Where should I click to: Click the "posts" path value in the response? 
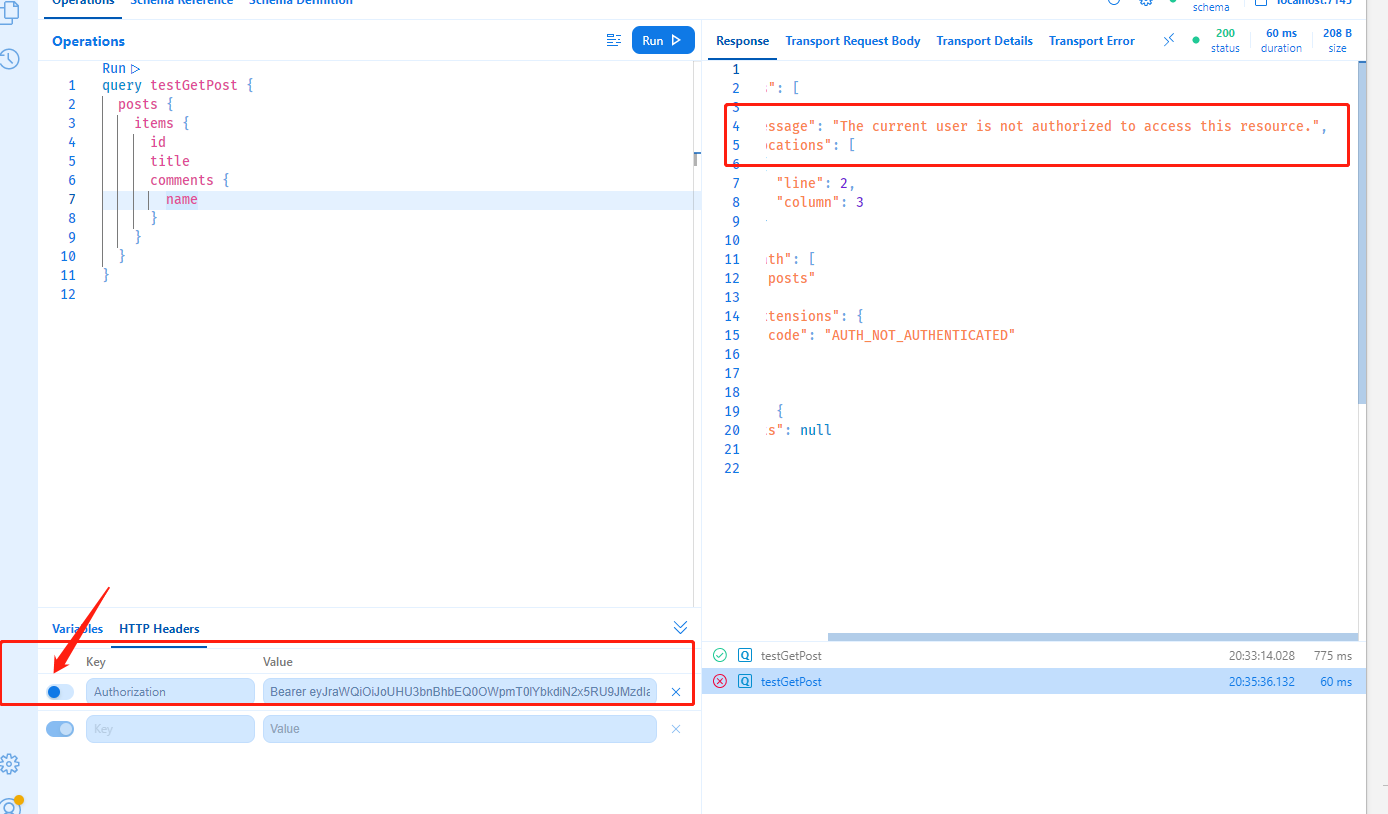pos(791,278)
